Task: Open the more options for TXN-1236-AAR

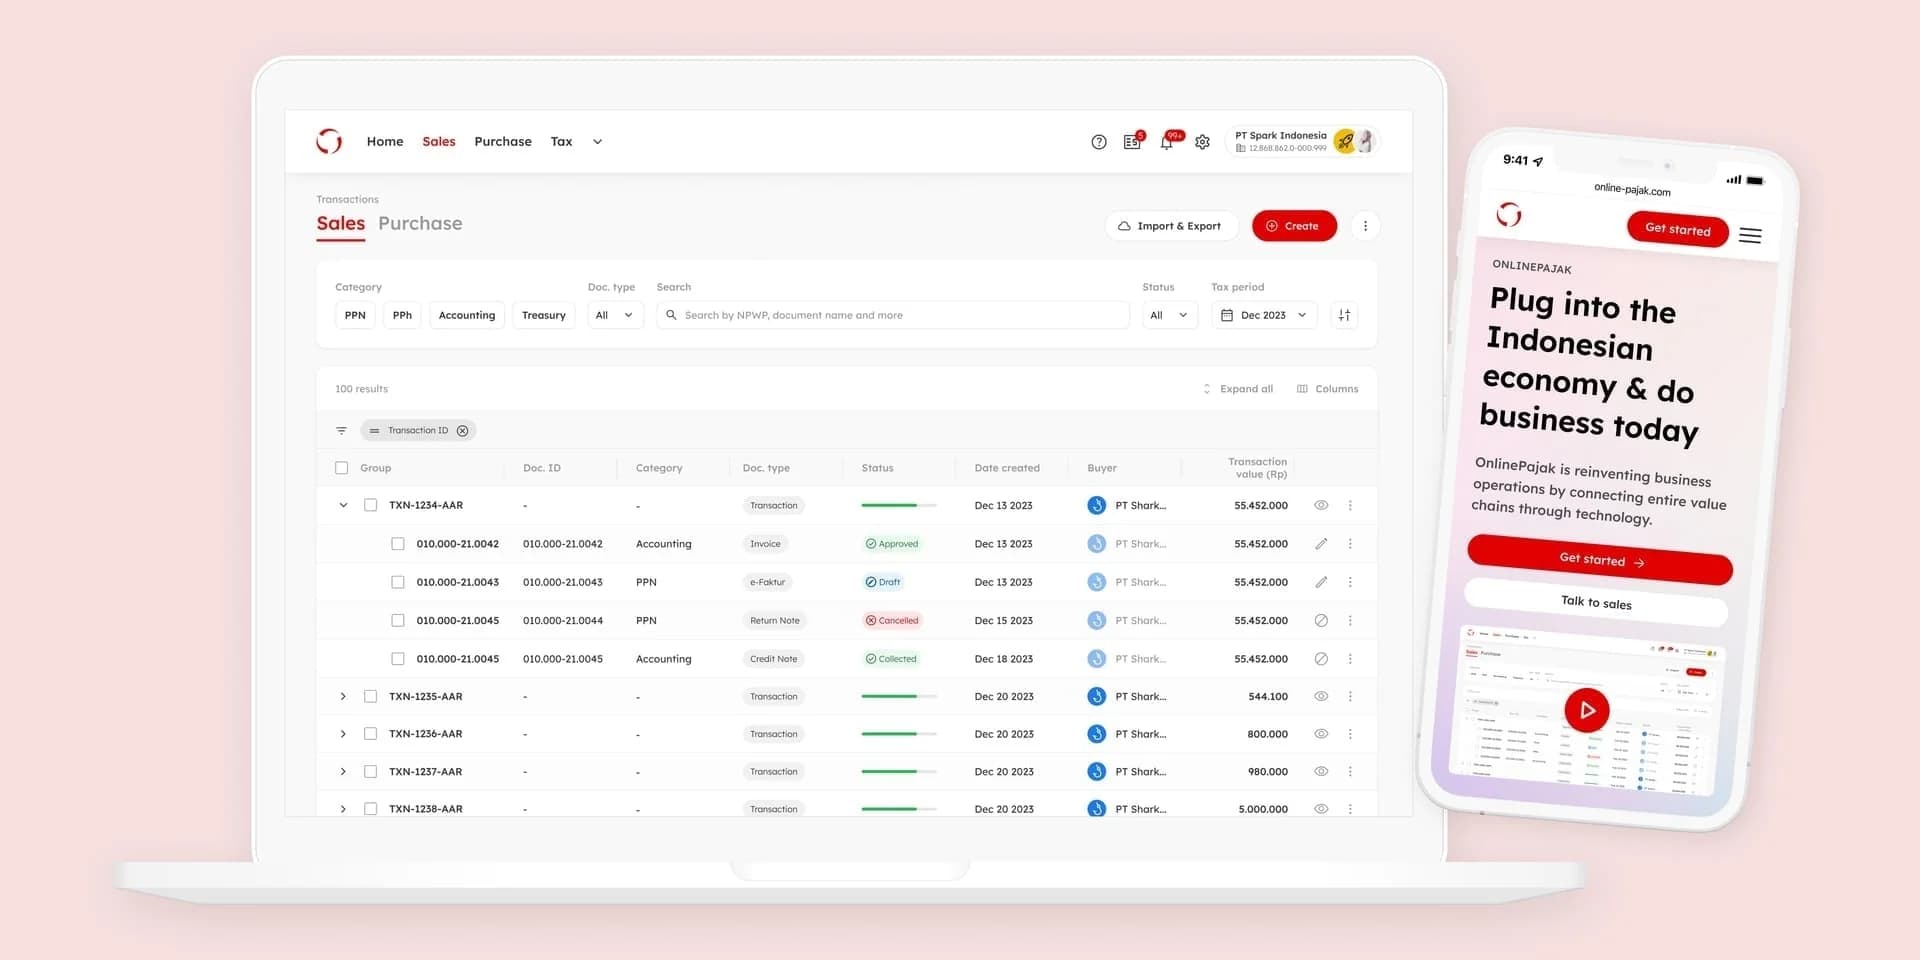Action: (x=1350, y=734)
